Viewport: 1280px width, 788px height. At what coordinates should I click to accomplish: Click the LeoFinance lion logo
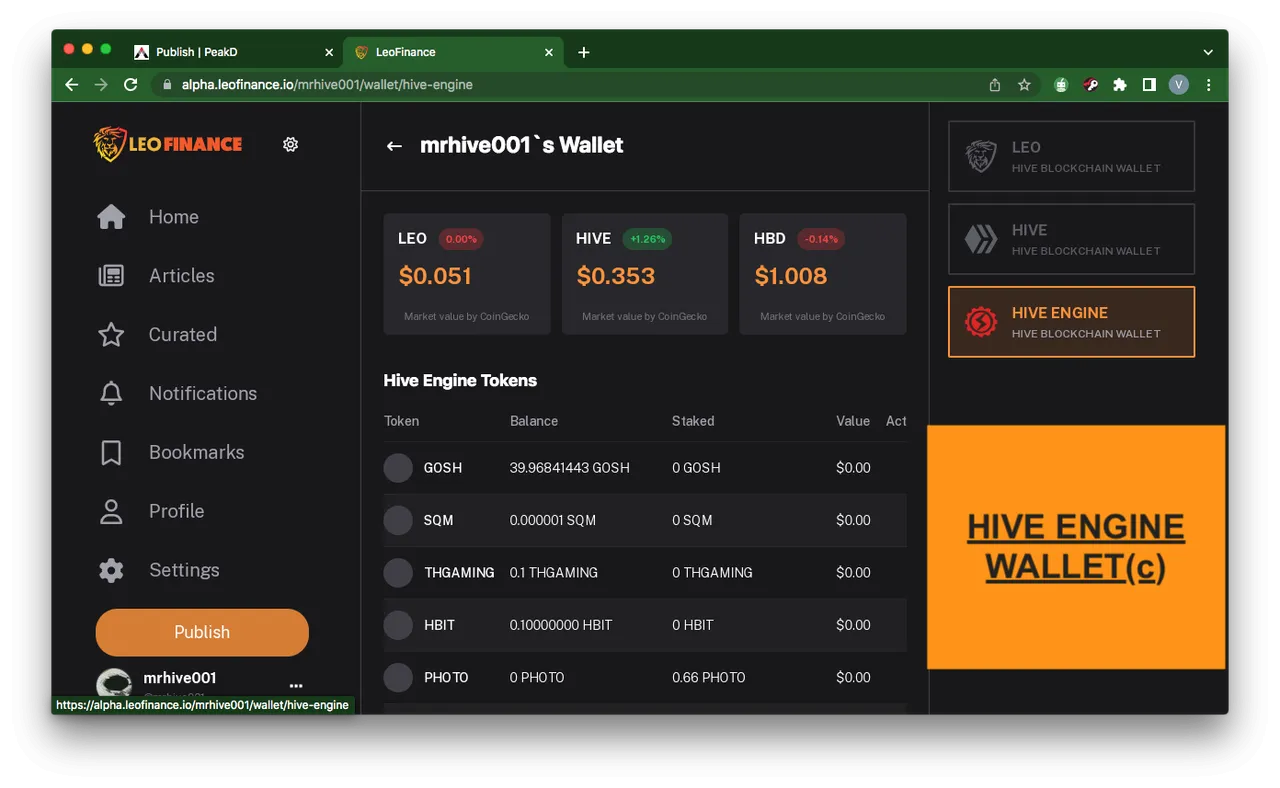click(168, 144)
